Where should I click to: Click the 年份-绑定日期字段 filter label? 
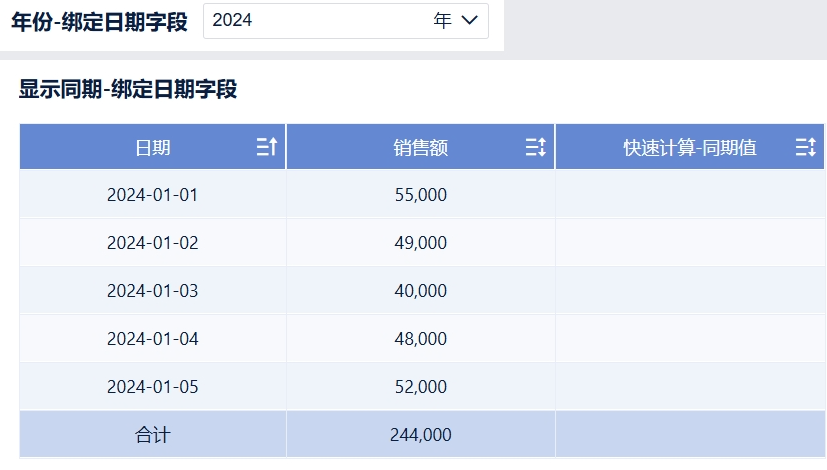coord(99,22)
